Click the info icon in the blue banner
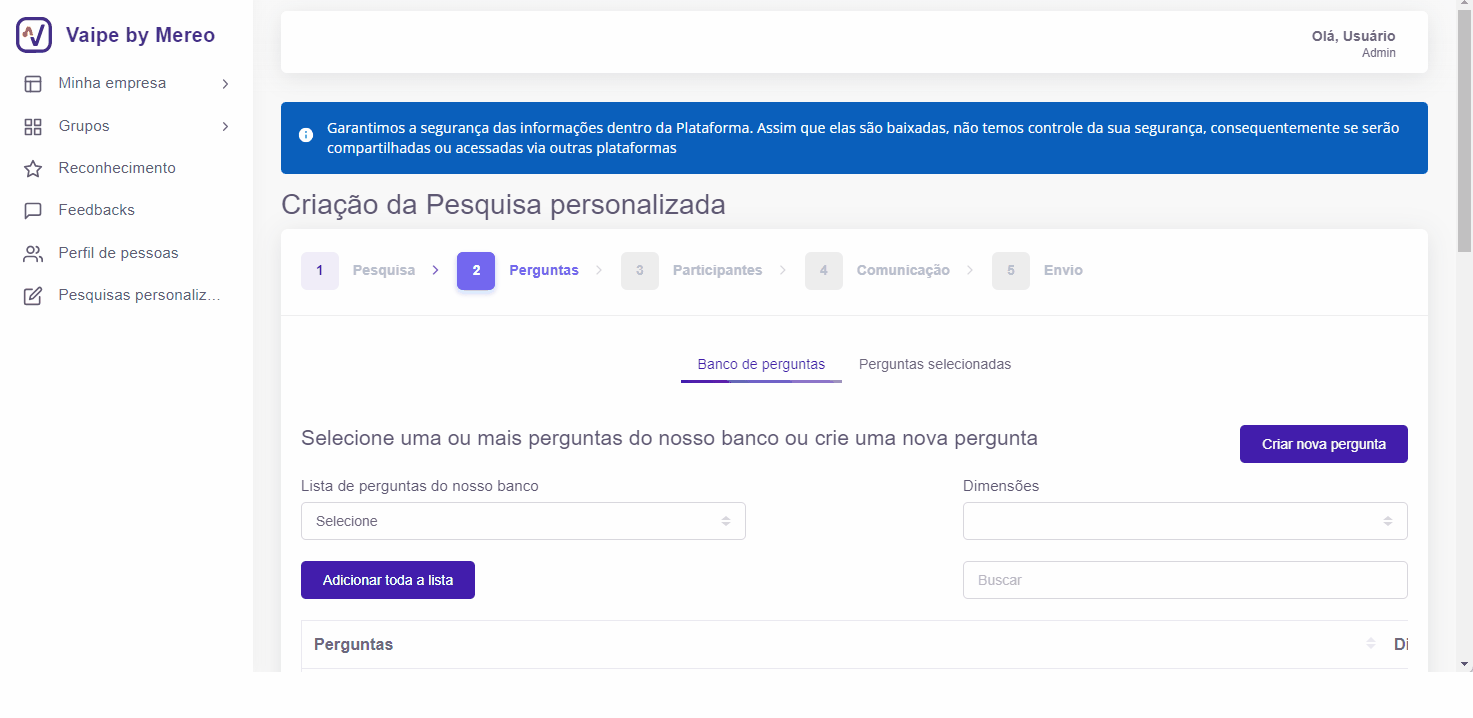Image resolution: width=1473 pixels, height=718 pixels. click(305, 137)
